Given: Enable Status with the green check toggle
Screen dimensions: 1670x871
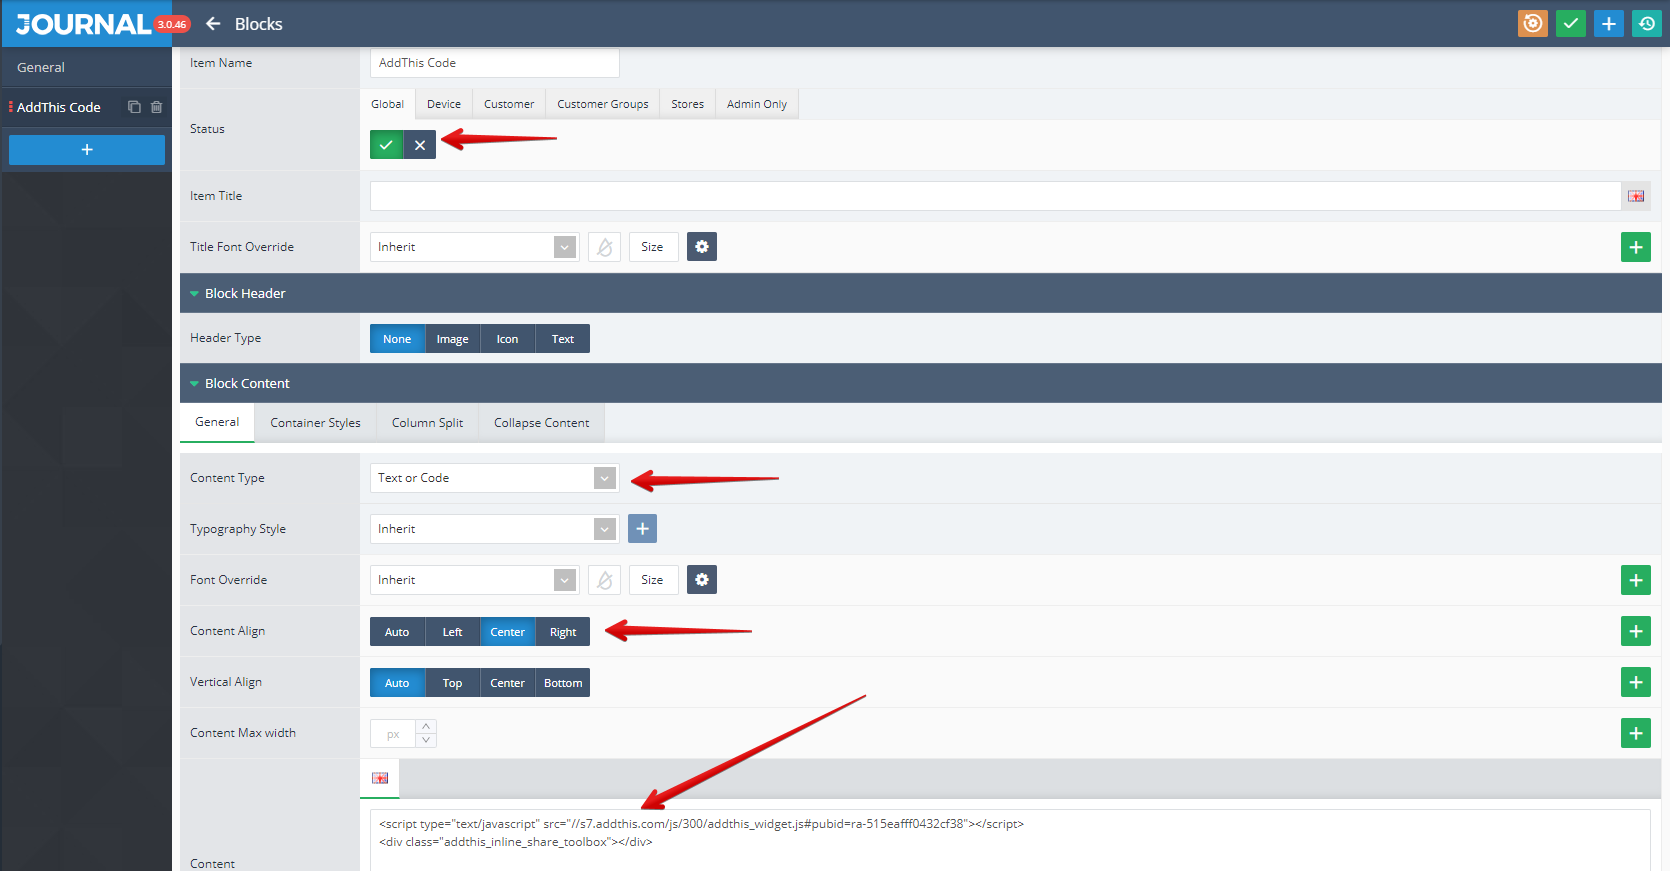Looking at the screenshot, I should pyautogui.click(x=386, y=145).
